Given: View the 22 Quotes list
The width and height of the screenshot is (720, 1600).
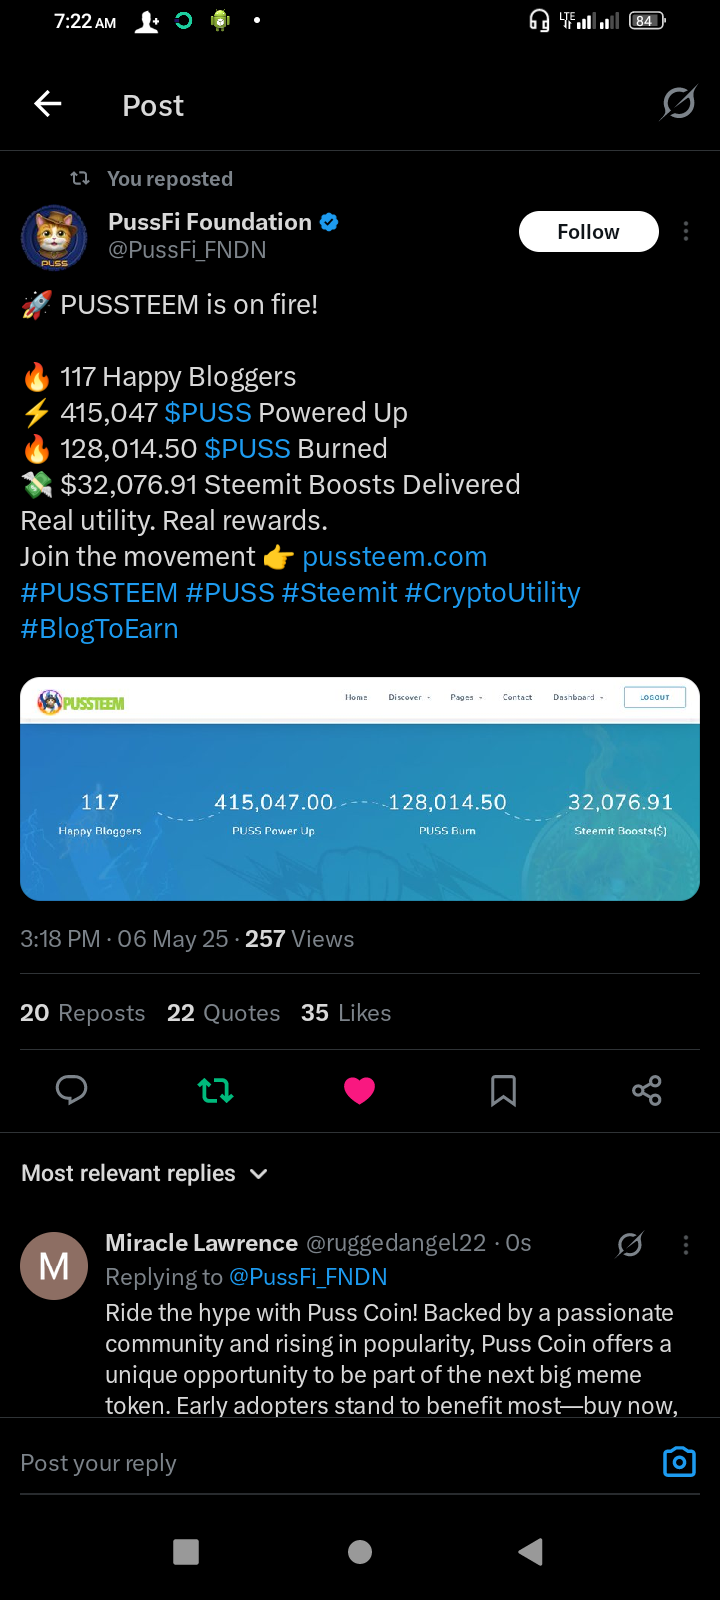Looking at the screenshot, I should 223,1013.
